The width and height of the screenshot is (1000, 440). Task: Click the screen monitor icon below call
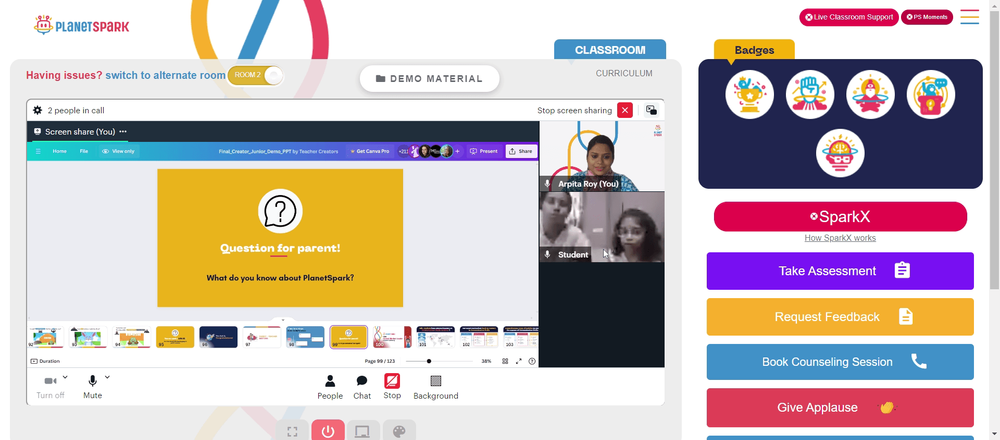364,431
